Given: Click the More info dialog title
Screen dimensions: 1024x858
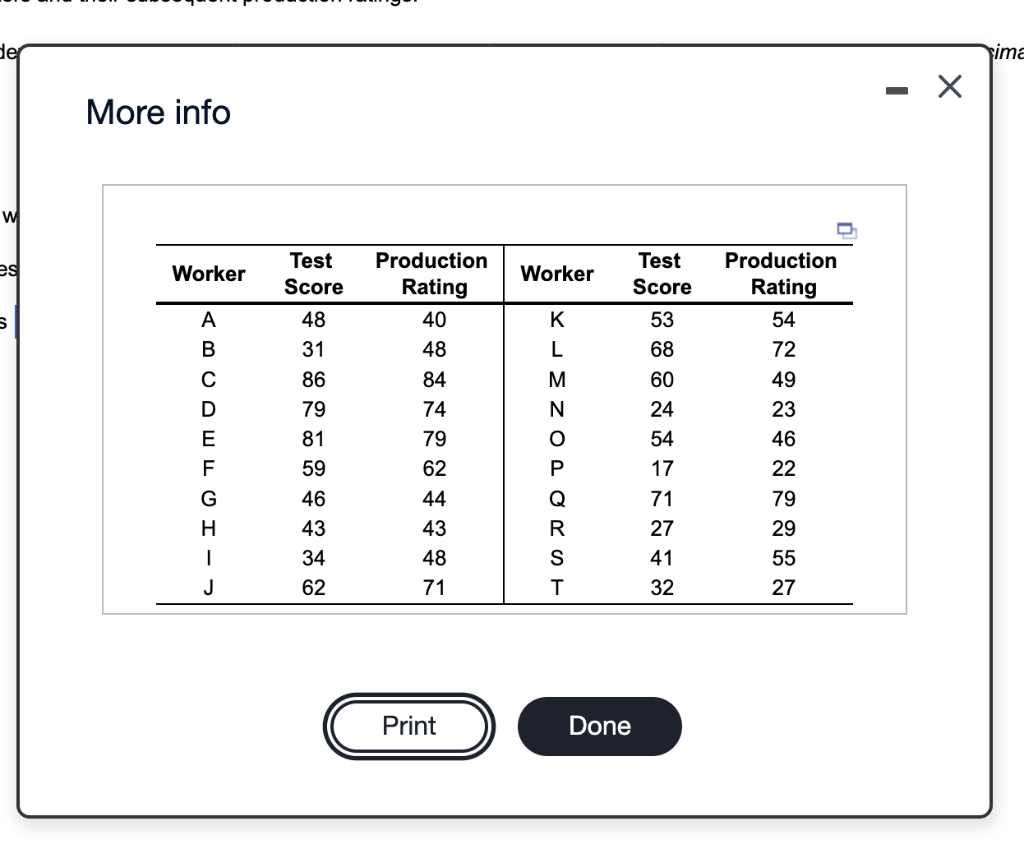Looking at the screenshot, I should point(157,113).
